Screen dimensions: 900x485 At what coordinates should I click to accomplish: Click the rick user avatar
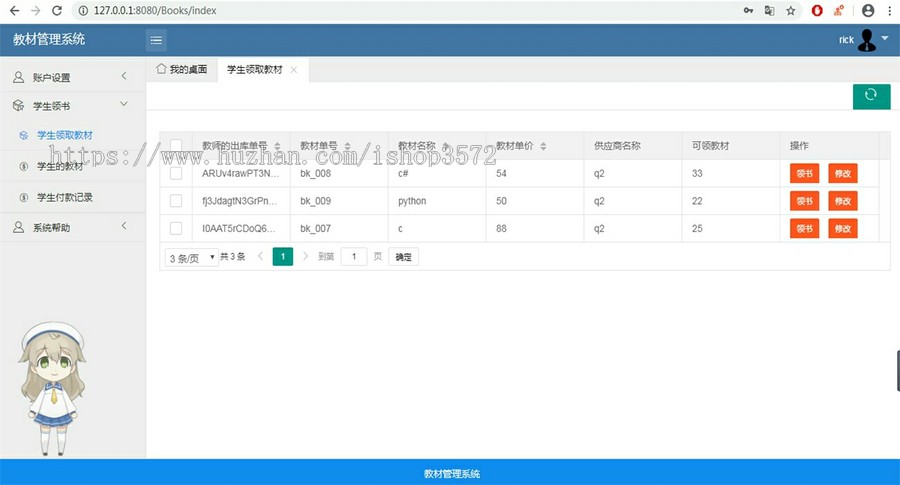pos(867,40)
